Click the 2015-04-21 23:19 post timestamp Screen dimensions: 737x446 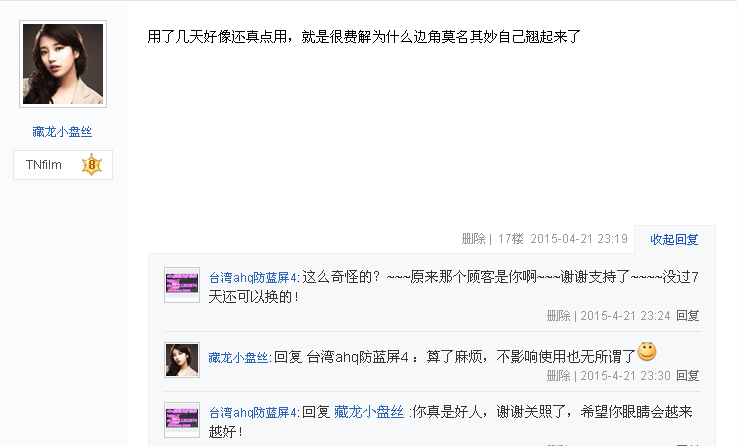click(579, 239)
